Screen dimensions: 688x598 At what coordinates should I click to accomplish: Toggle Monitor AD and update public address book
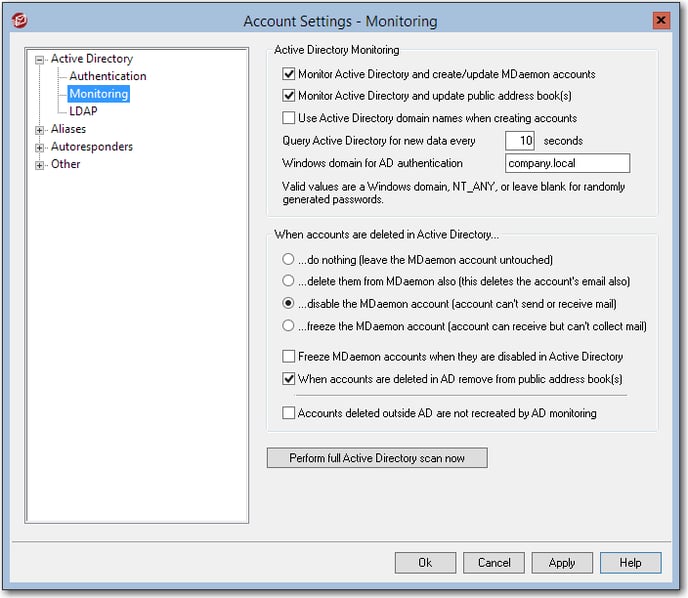click(288, 95)
